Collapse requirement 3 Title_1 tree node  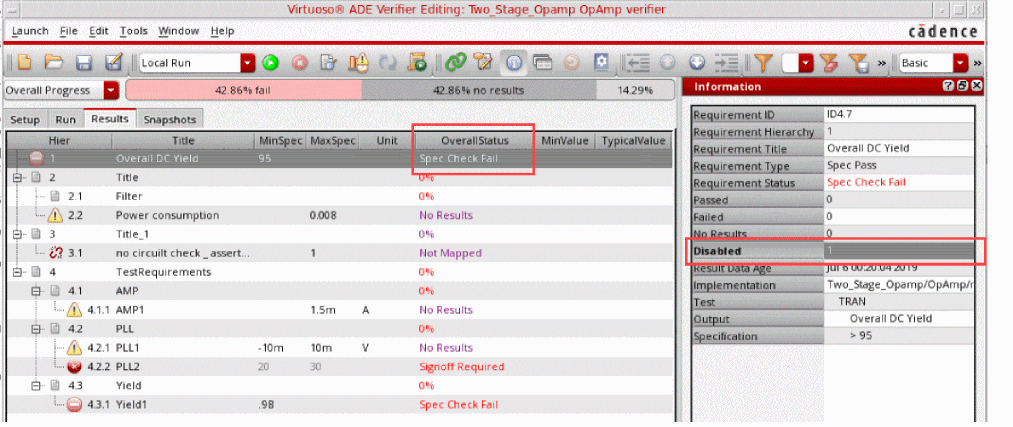point(17,234)
